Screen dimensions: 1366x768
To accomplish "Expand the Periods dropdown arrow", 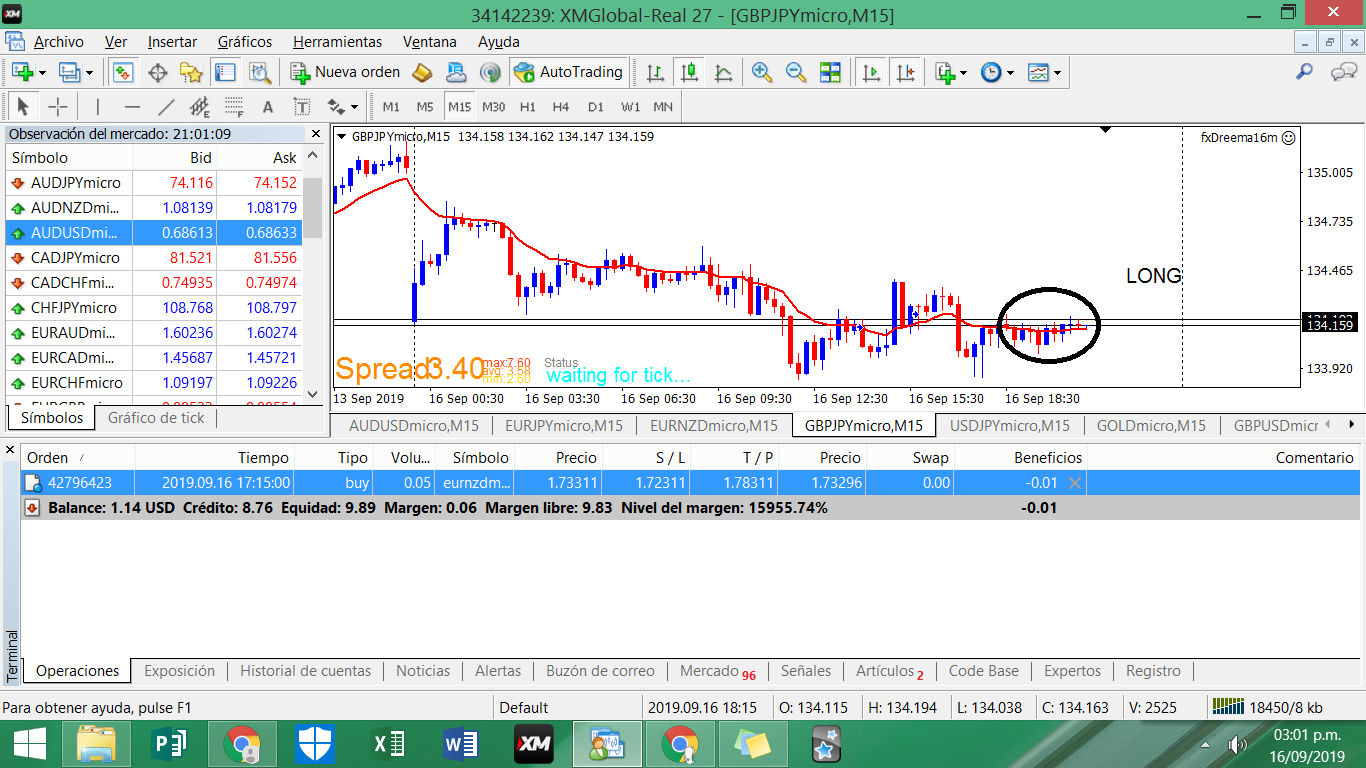I will [1010, 73].
